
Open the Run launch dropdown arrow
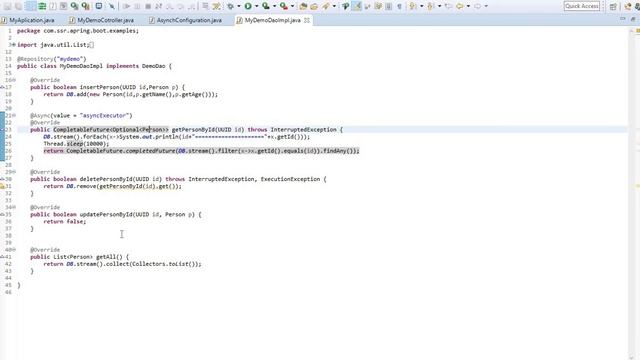[256, 6]
